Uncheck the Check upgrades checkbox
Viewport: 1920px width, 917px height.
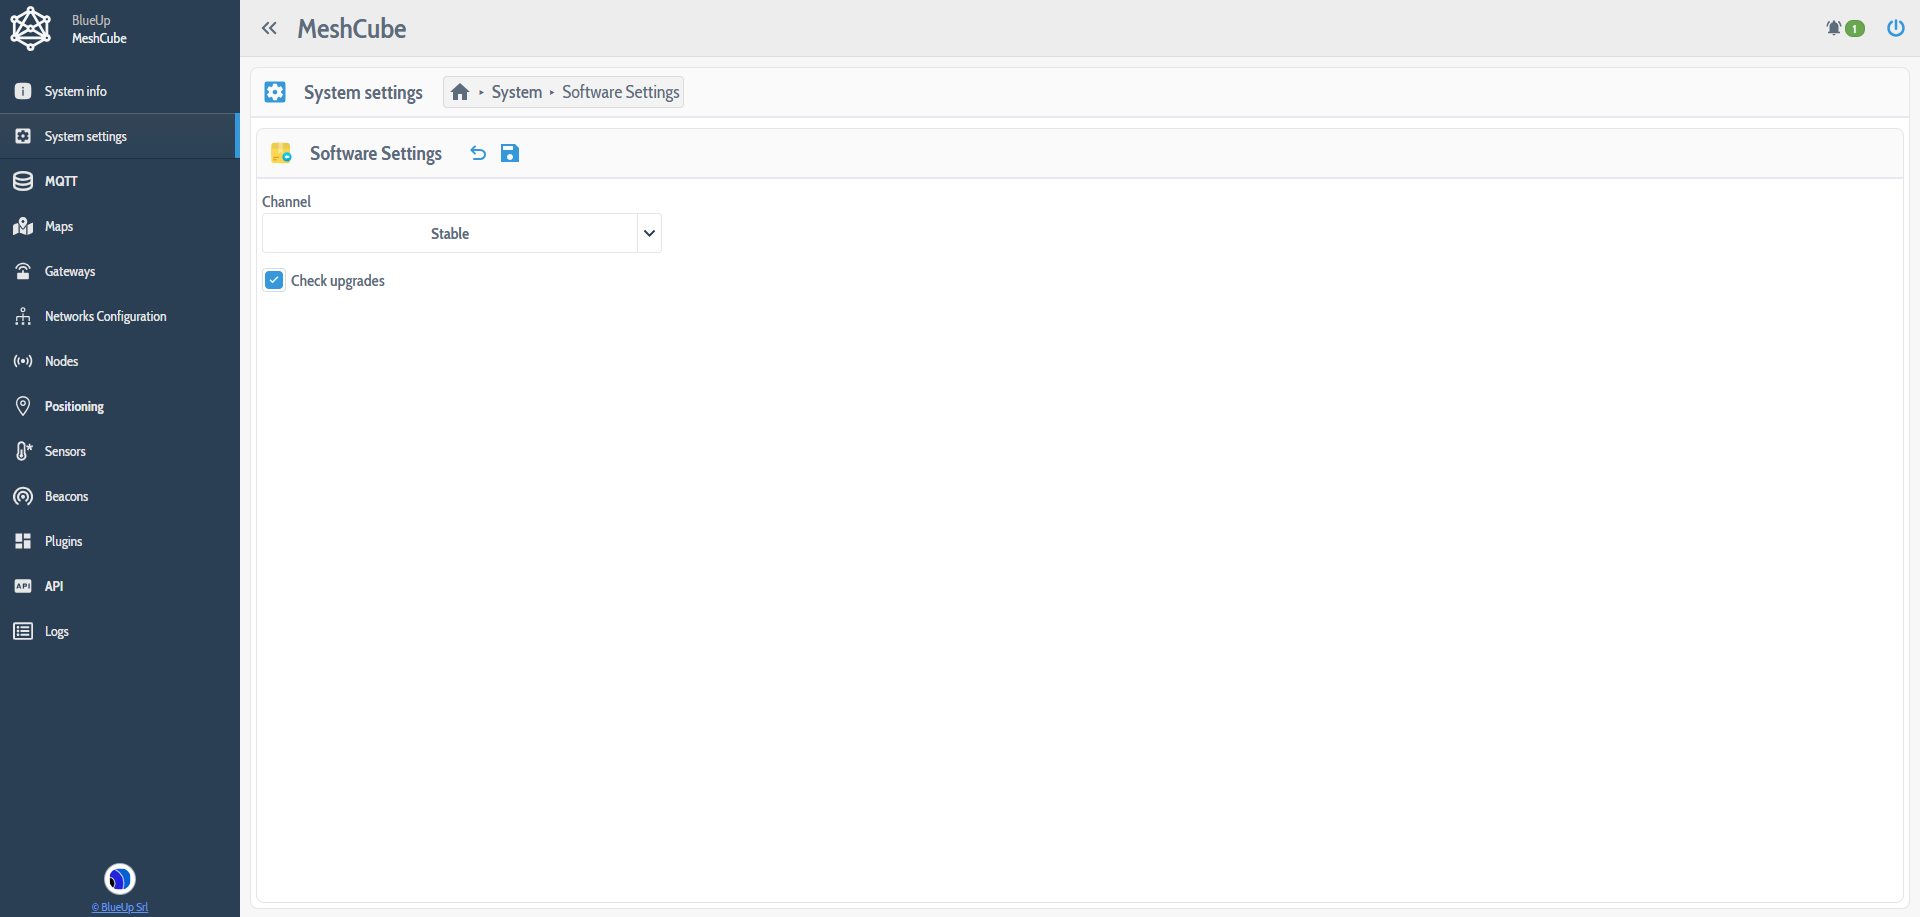click(274, 280)
